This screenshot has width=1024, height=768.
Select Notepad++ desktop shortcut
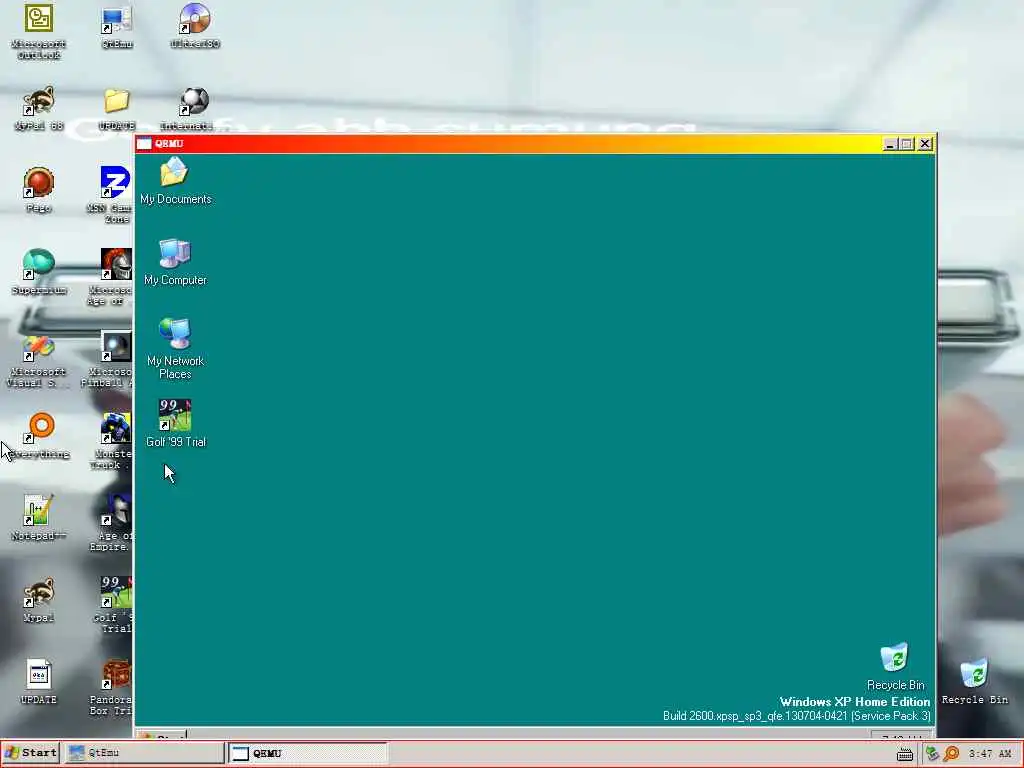click(39, 519)
